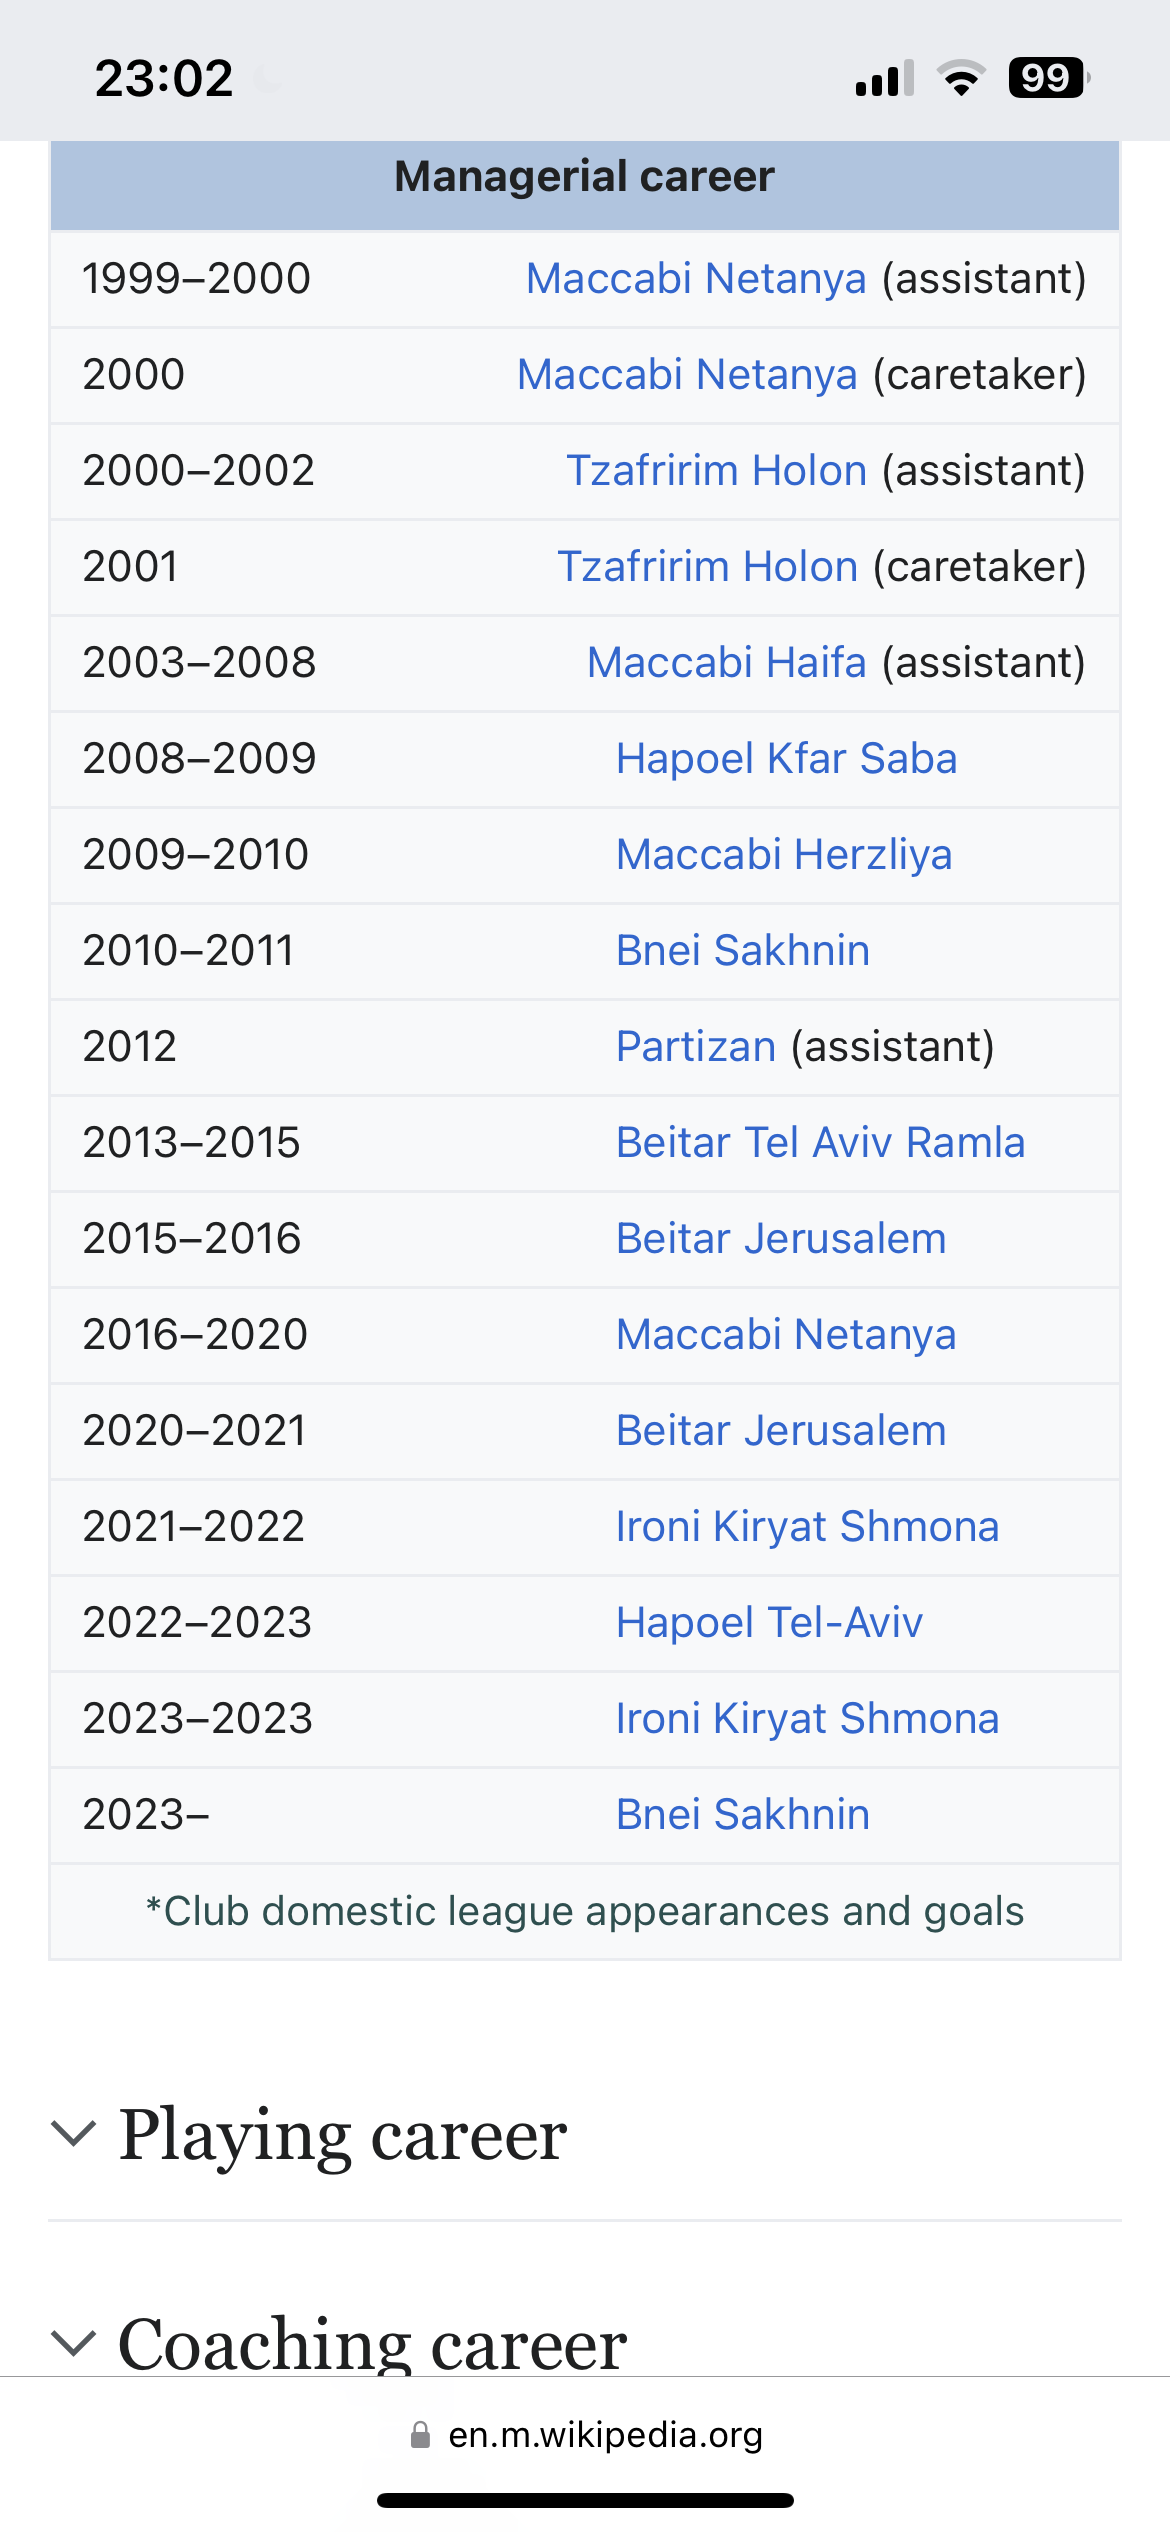This screenshot has height=2532, width=1170.
Task: Tap the battery indicator showing 99
Action: pyautogui.click(x=1049, y=78)
